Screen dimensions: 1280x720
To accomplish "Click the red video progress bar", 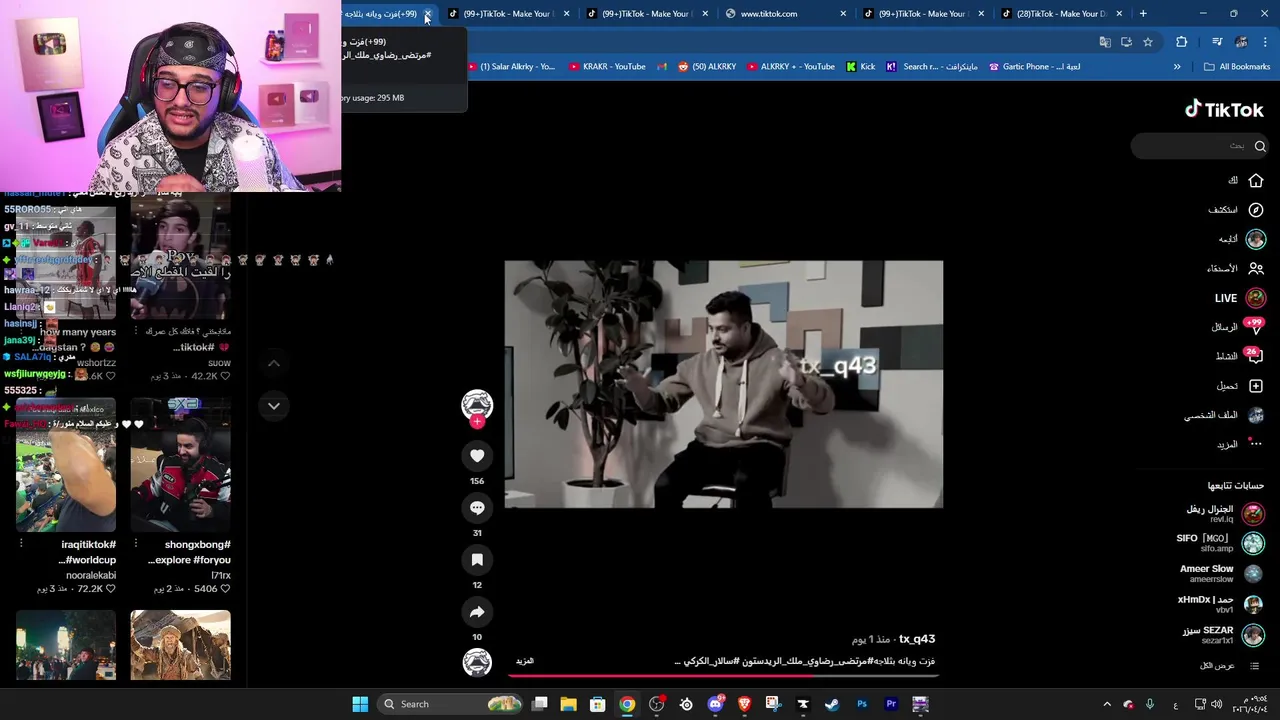I will [724, 676].
